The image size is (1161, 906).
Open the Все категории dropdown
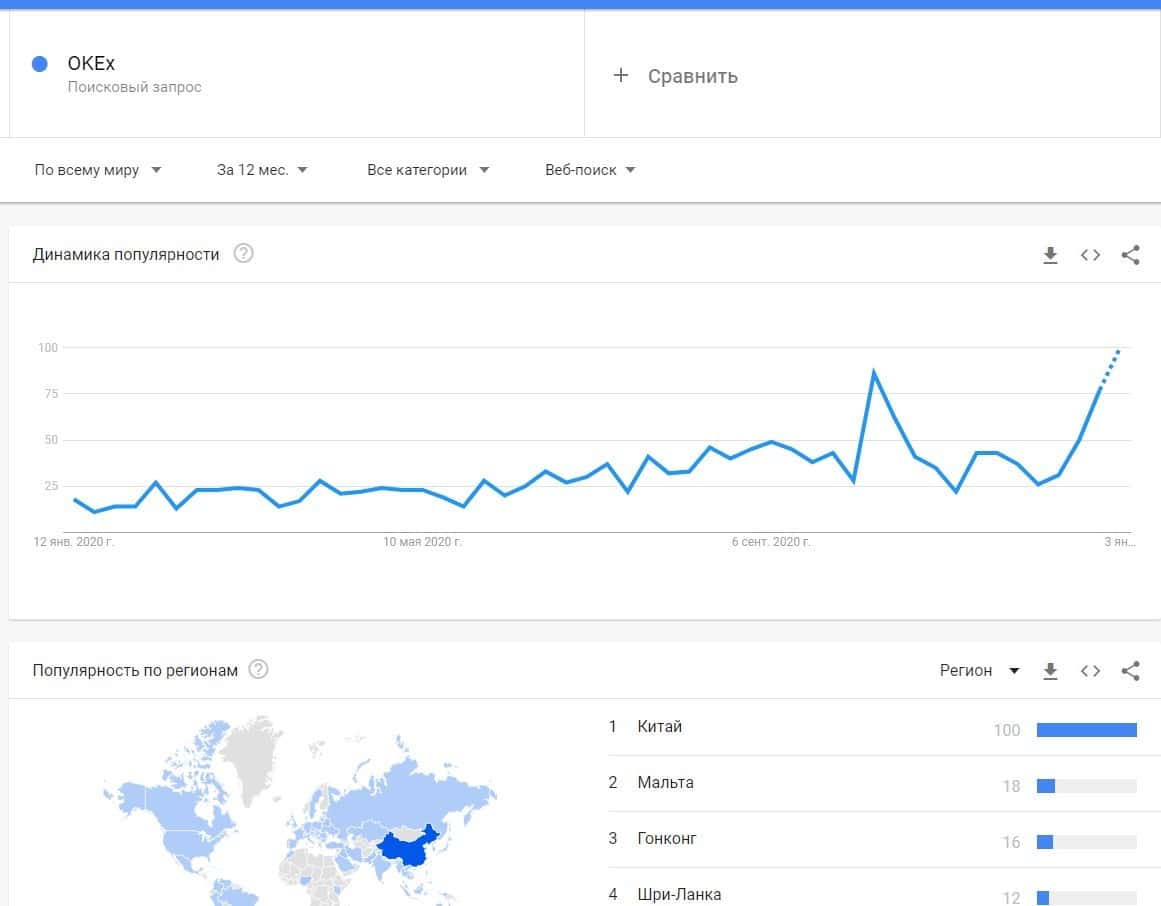point(428,170)
